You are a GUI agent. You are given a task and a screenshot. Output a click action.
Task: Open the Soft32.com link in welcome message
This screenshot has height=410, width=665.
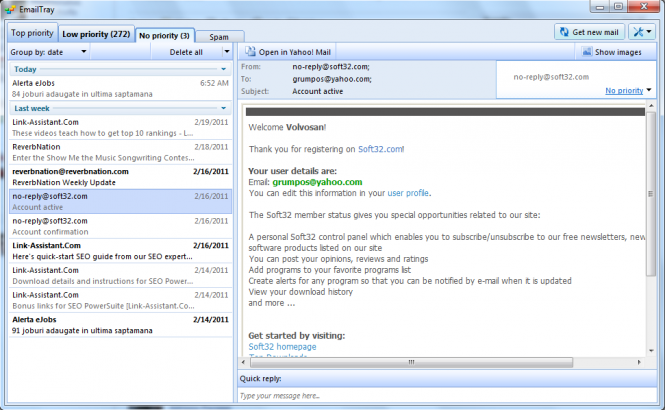click(x=380, y=149)
